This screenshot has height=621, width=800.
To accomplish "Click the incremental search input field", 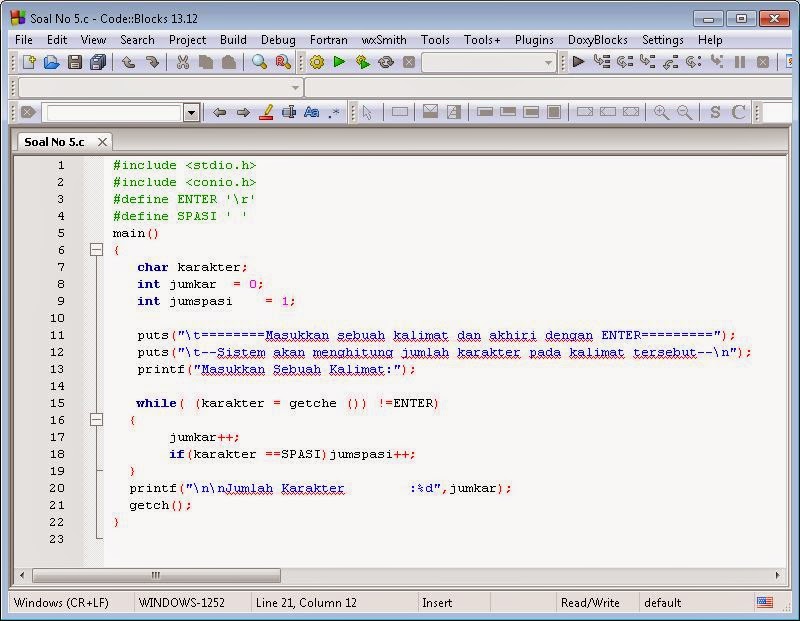I will coord(114,112).
